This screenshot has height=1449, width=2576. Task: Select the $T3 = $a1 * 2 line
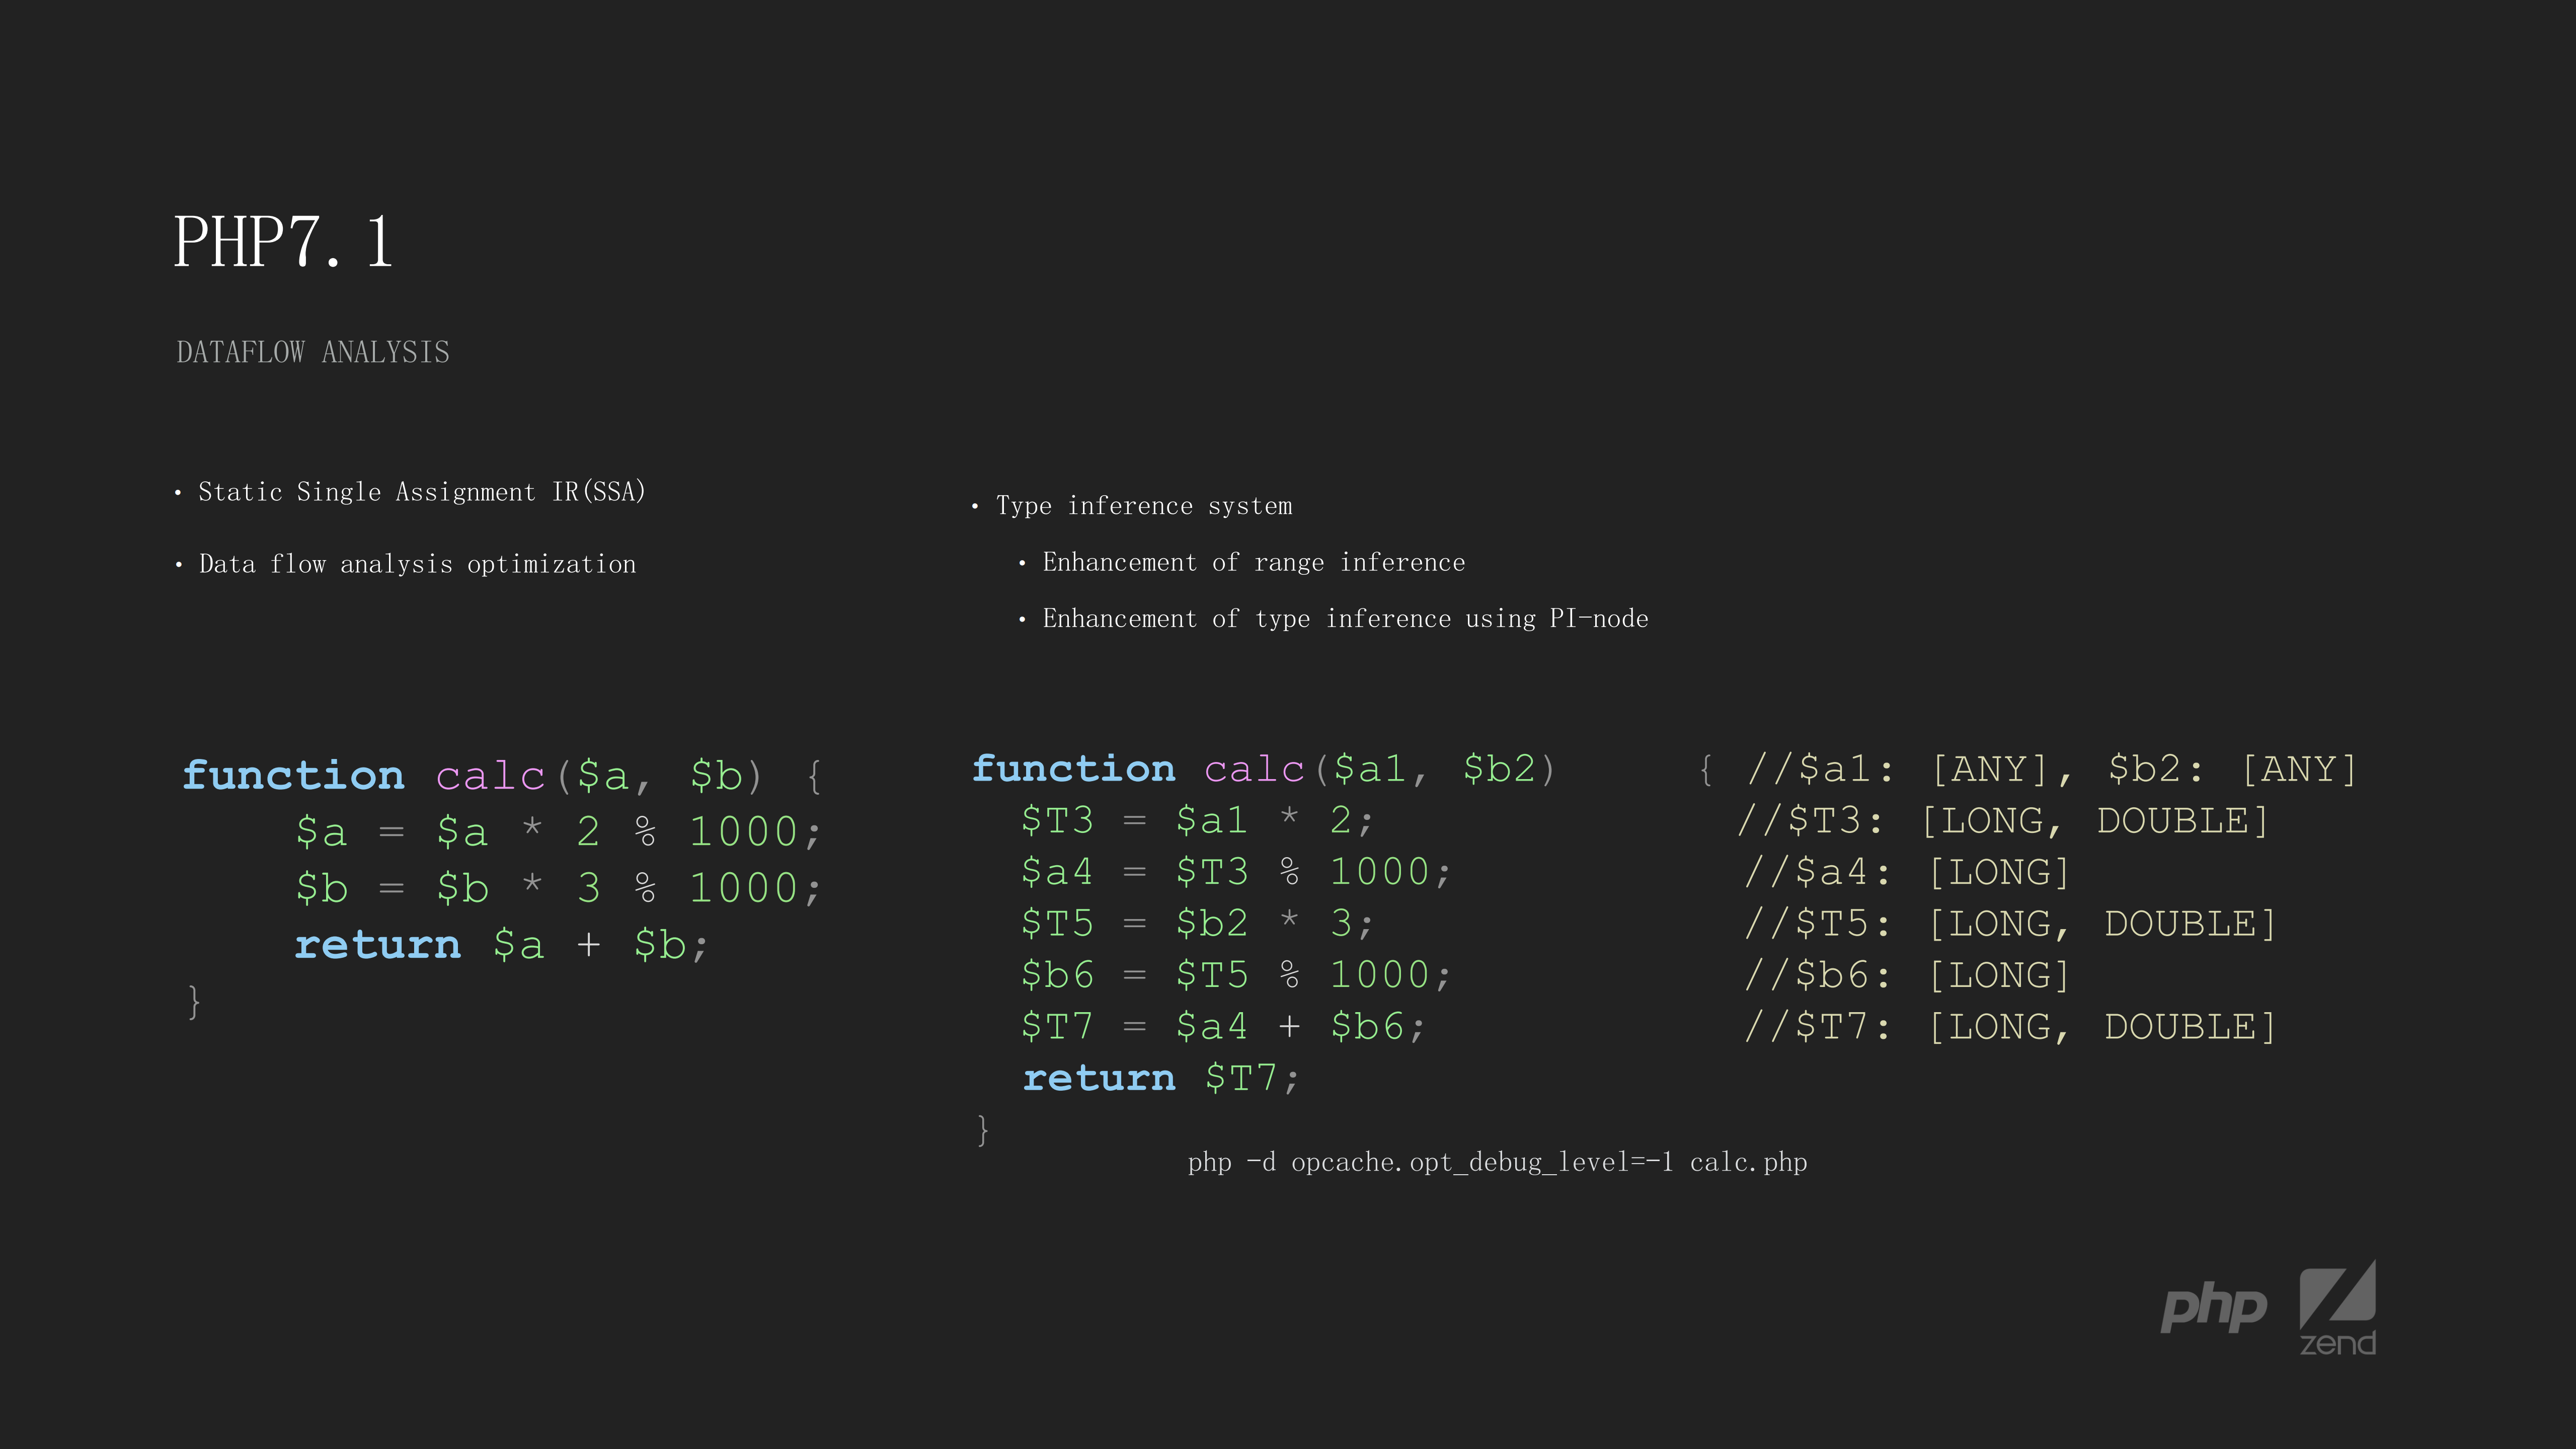1195,819
